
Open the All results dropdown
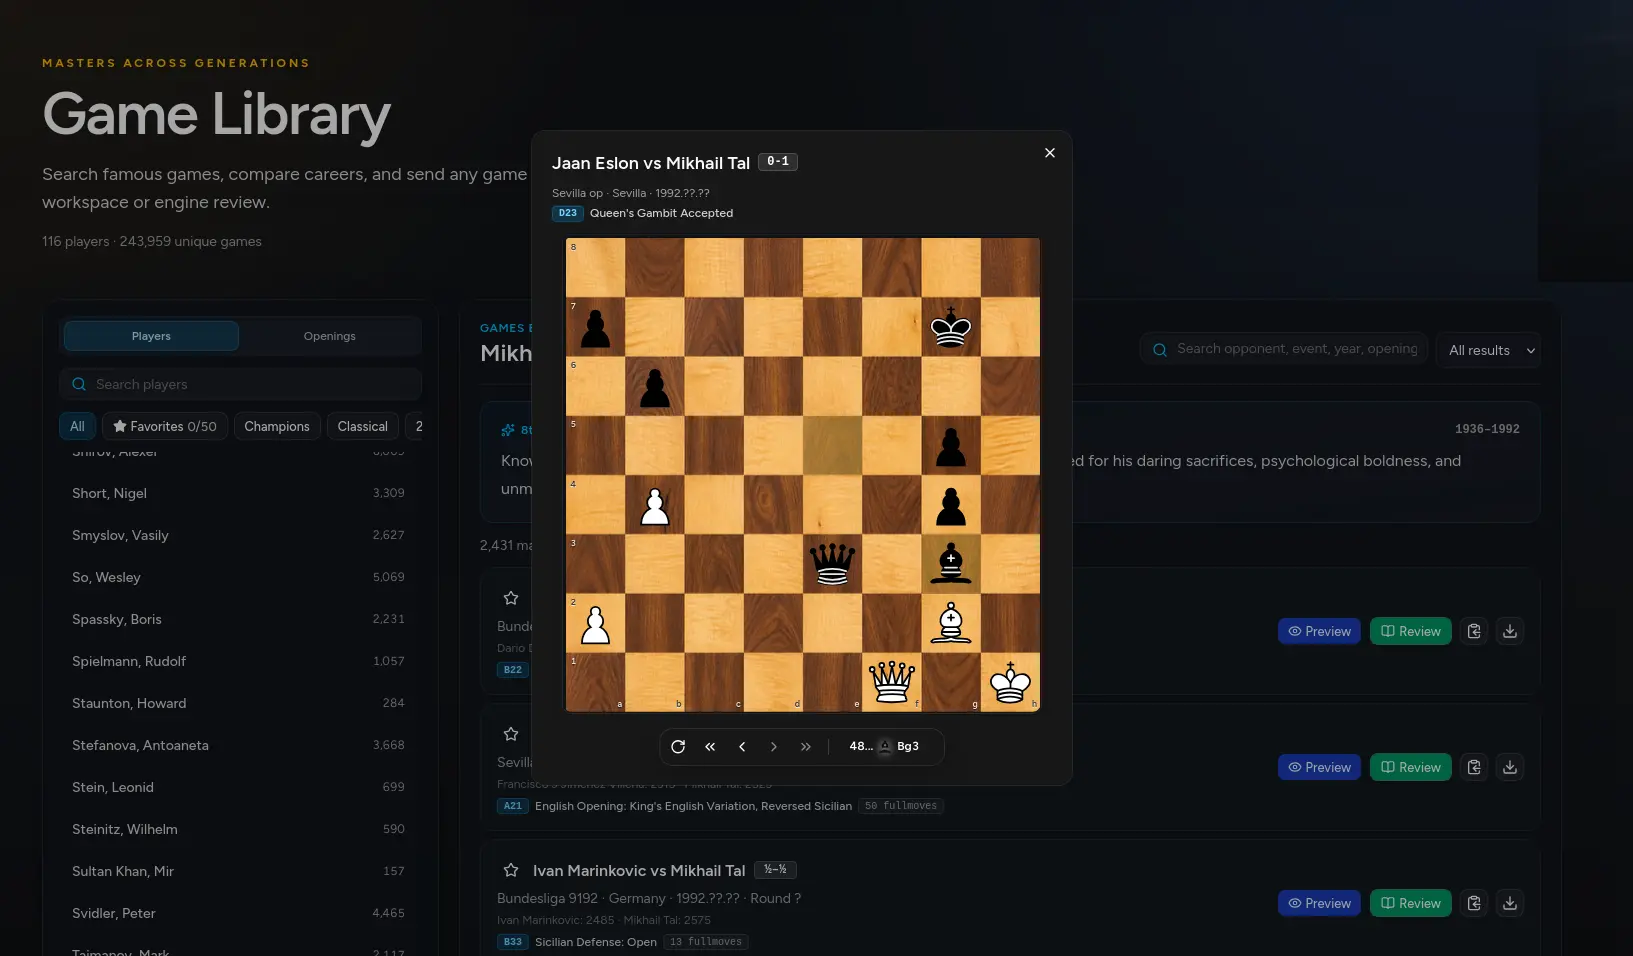[x=1488, y=350]
